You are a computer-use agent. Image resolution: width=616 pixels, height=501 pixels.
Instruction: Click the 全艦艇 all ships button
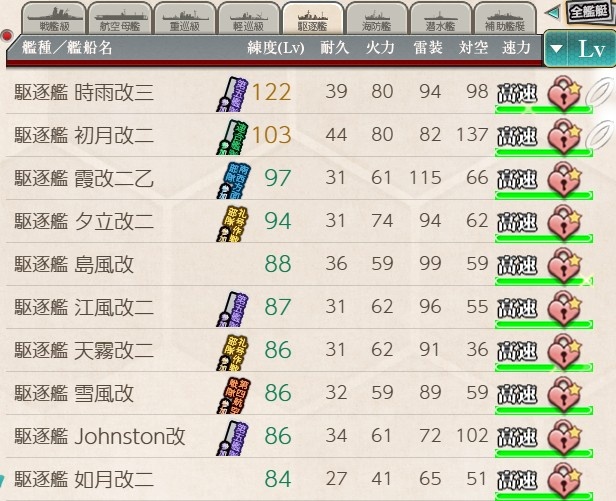coord(588,12)
